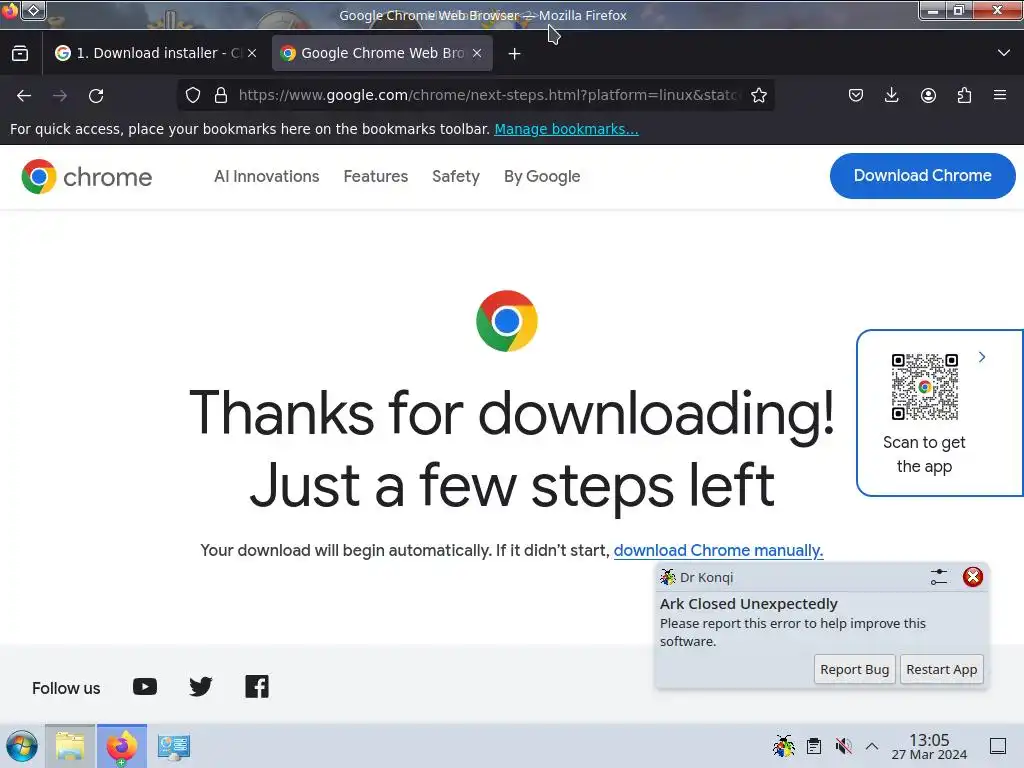The image size is (1024, 768).
Task: Toggle muted volume tray icon
Action: click(x=843, y=746)
